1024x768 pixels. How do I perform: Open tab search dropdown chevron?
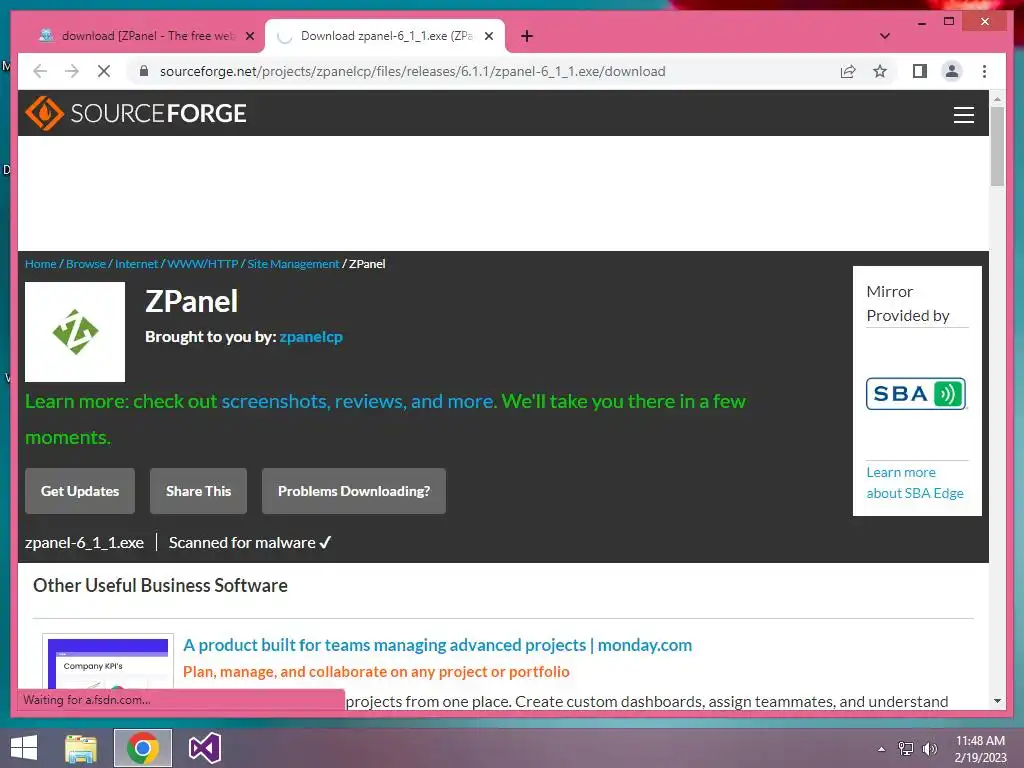(884, 36)
